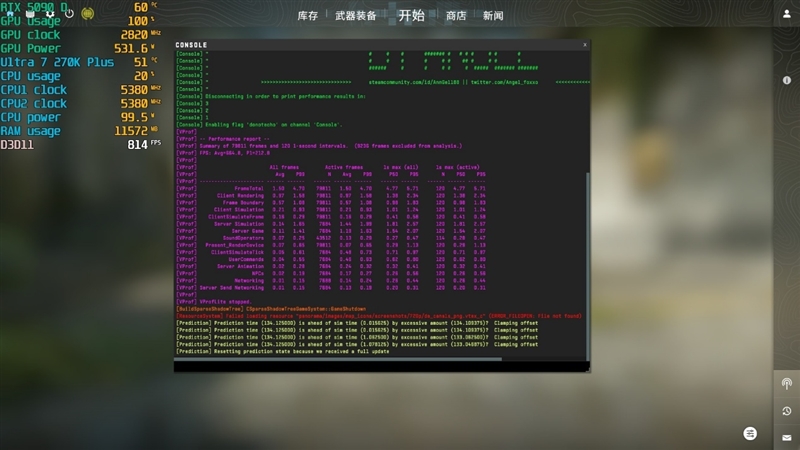The height and width of the screenshot is (450, 800).
Task: Click the Server Animation row label
Action: click(x=240, y=266)
